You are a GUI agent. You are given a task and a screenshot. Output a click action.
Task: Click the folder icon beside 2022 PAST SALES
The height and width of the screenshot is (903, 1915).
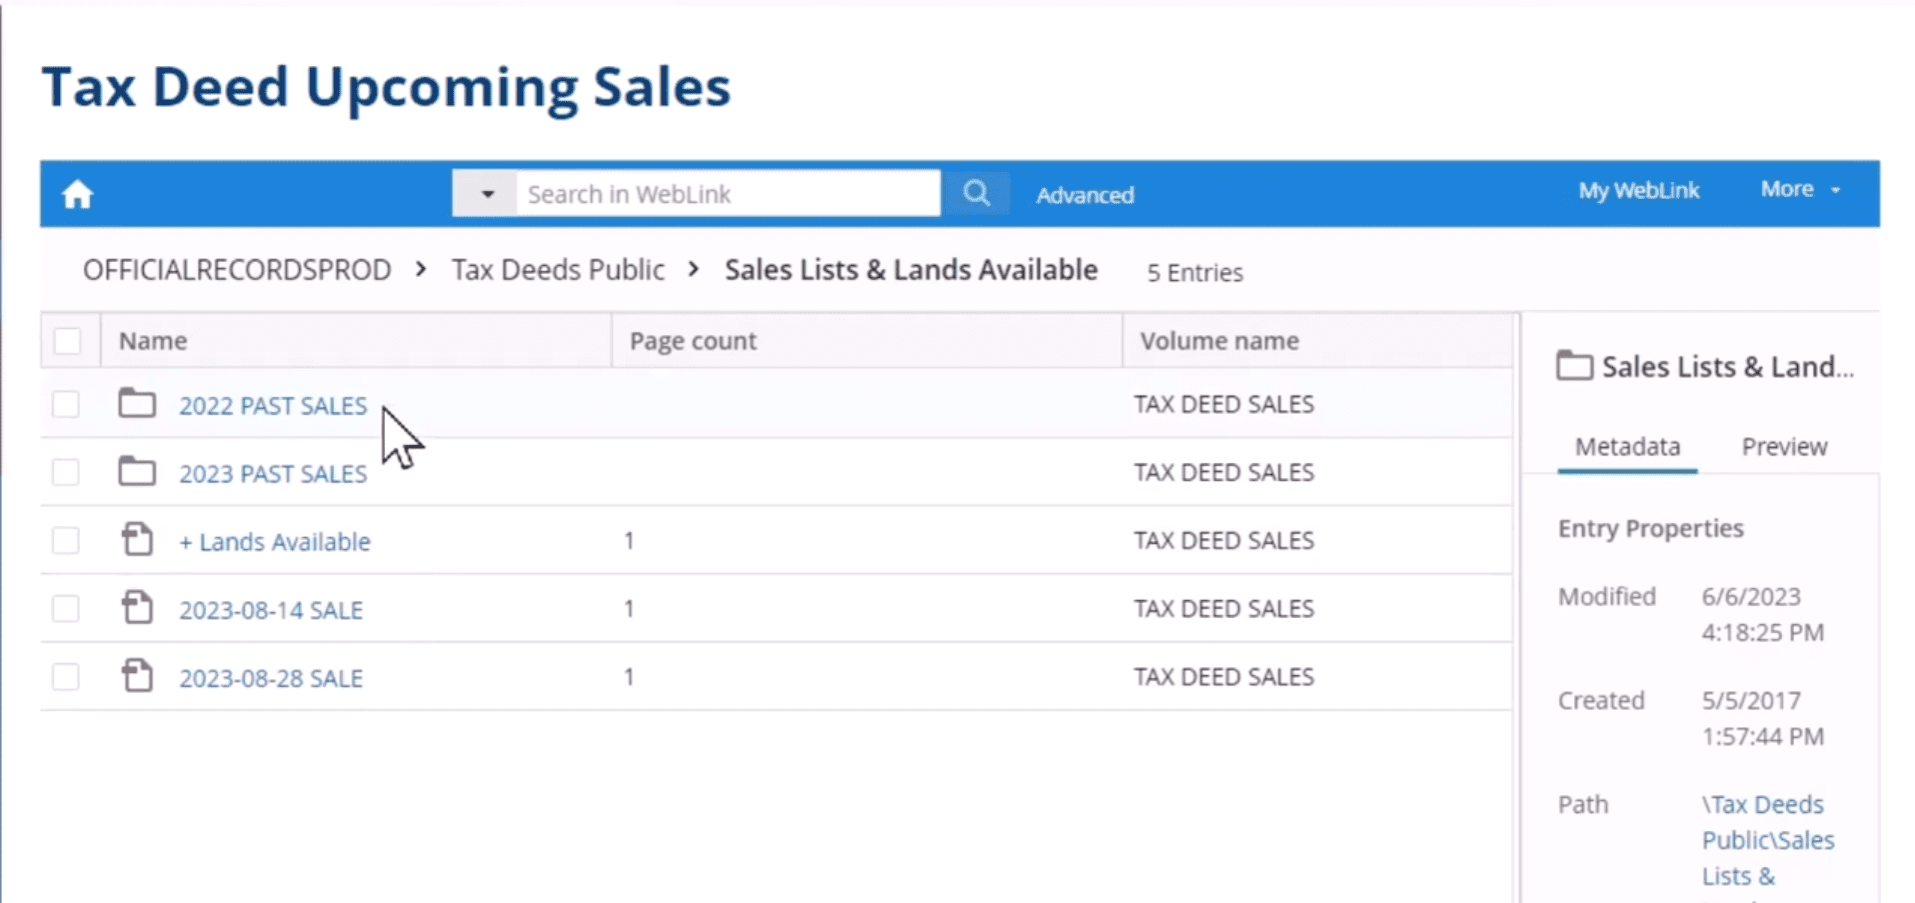[x=136, y=403]
